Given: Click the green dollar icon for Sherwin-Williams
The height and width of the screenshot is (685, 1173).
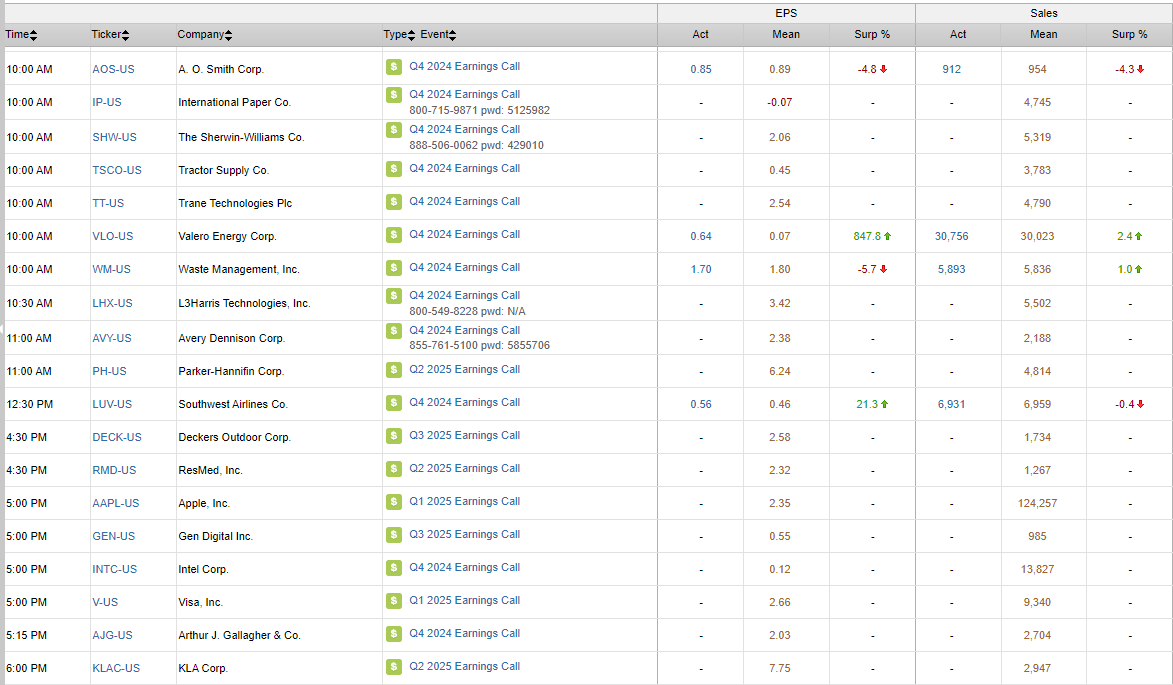Looking at the screenshot, I should (393, 129).
